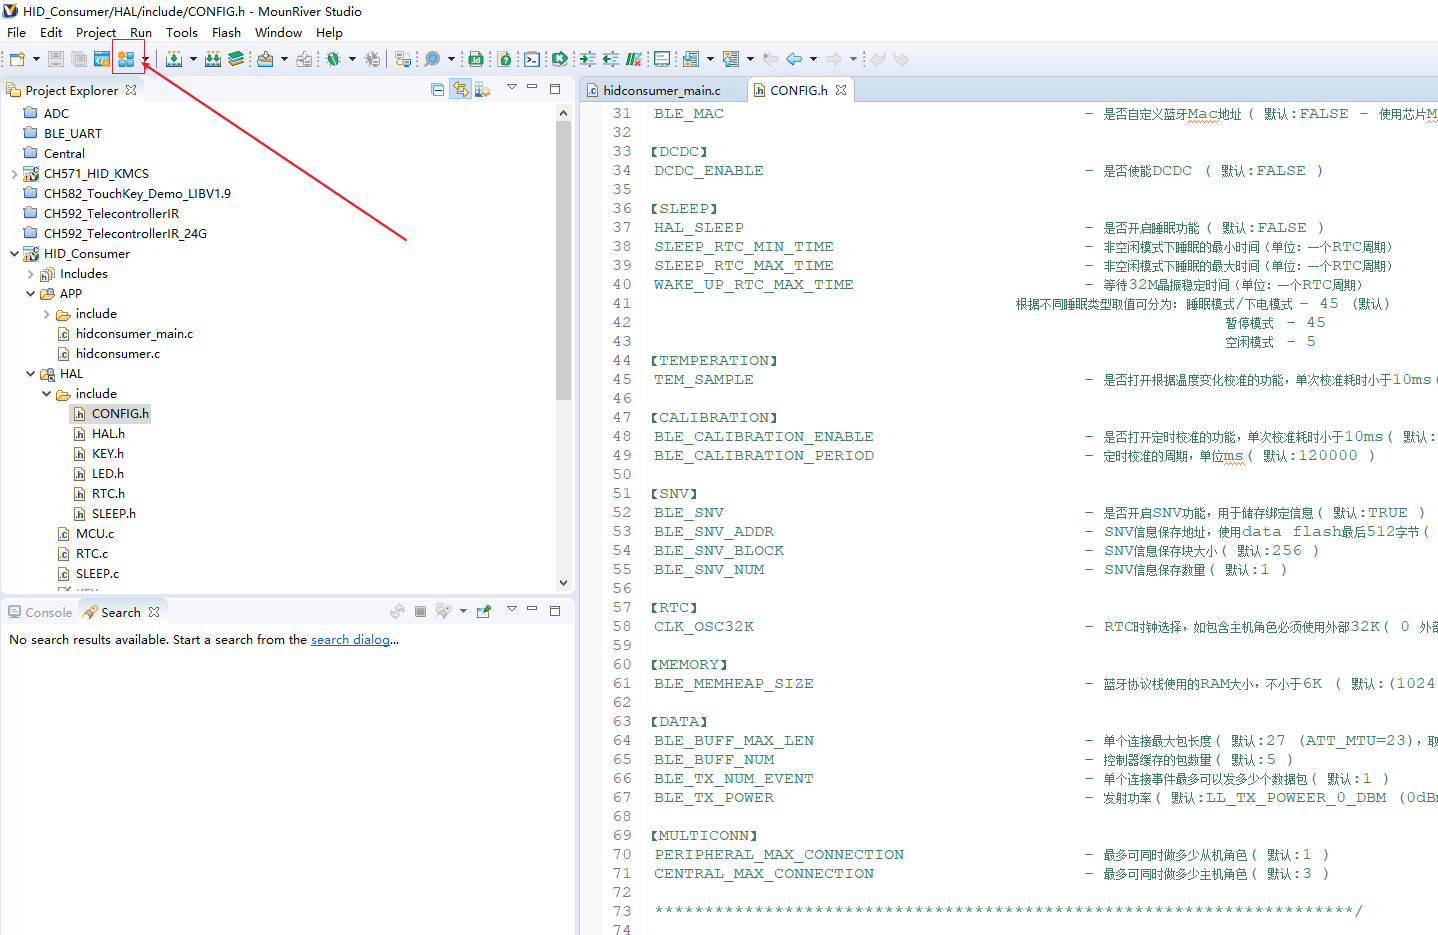Open the Flash menu

226,32
